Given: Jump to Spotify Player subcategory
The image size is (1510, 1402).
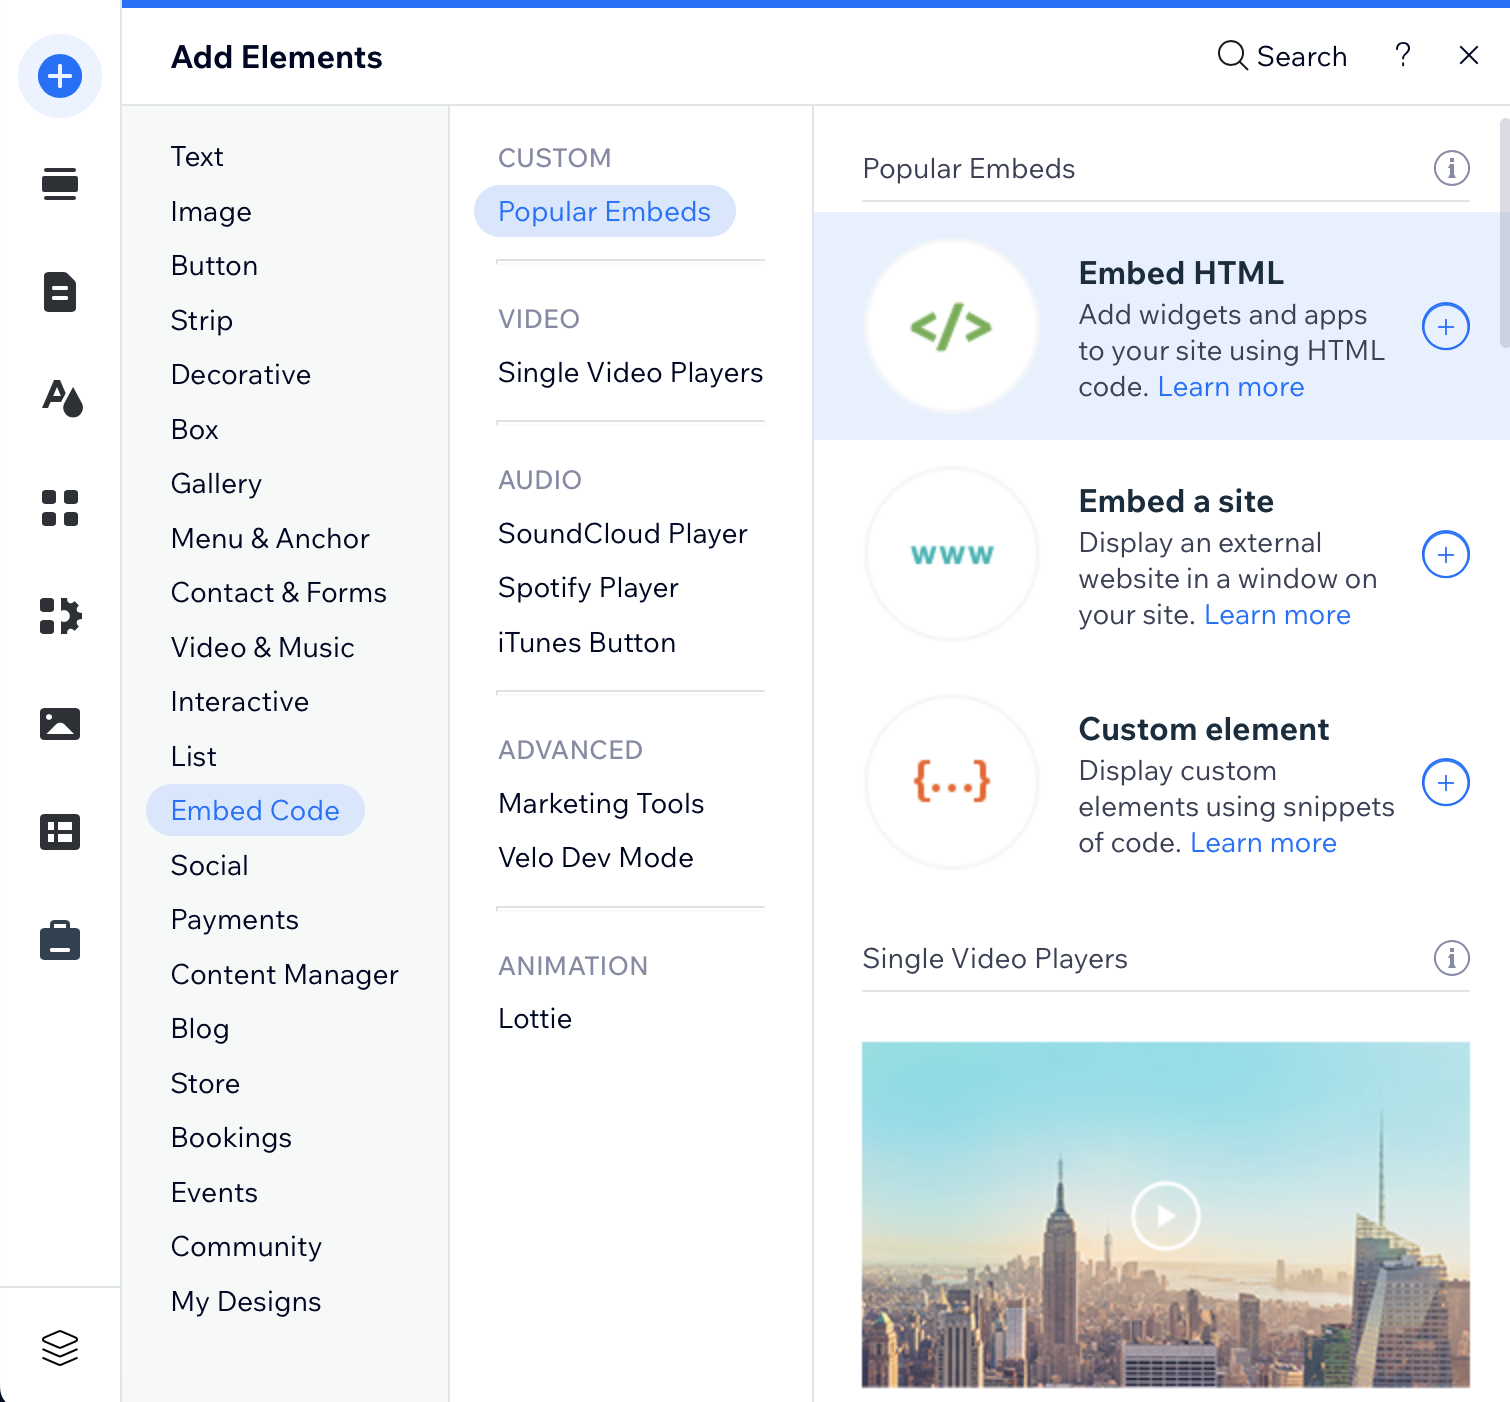Looking at the screenshot, I should pyautogui.click(x=588, y=588).
